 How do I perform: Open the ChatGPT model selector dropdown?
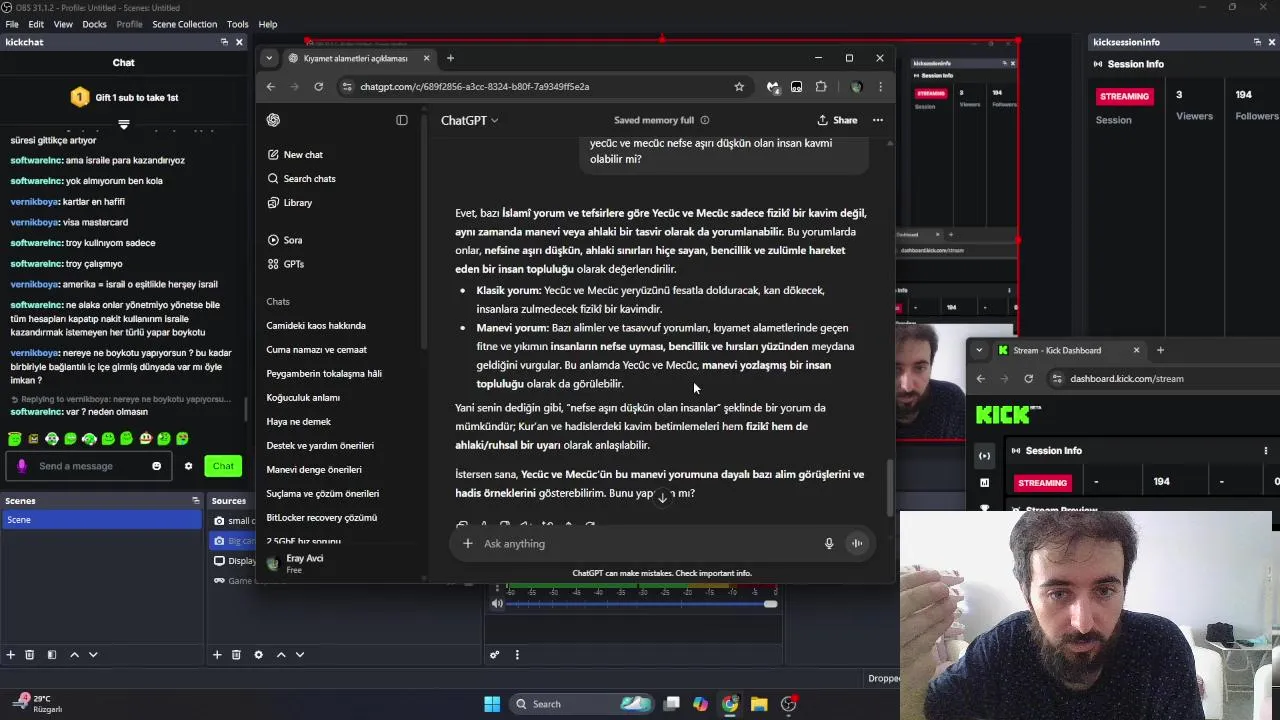(470, 120)
